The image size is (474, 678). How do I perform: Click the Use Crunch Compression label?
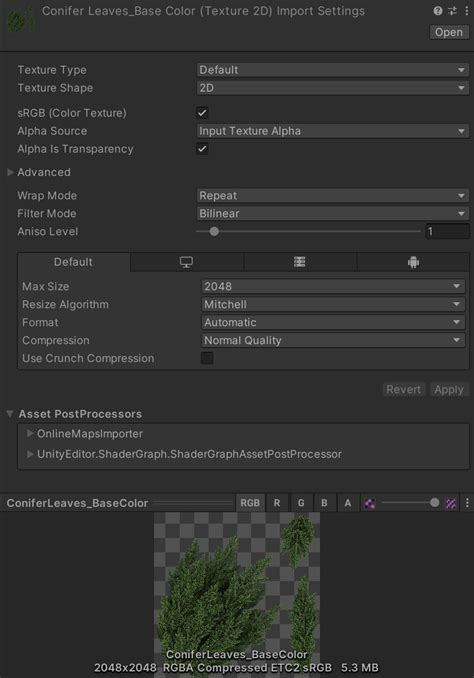click(88, 358)
